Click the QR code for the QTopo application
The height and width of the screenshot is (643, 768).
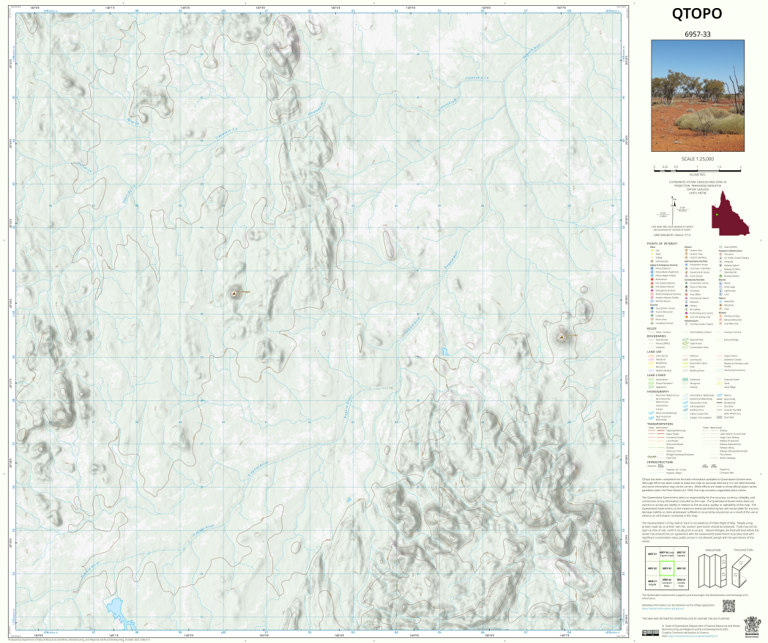coord(728,606)
